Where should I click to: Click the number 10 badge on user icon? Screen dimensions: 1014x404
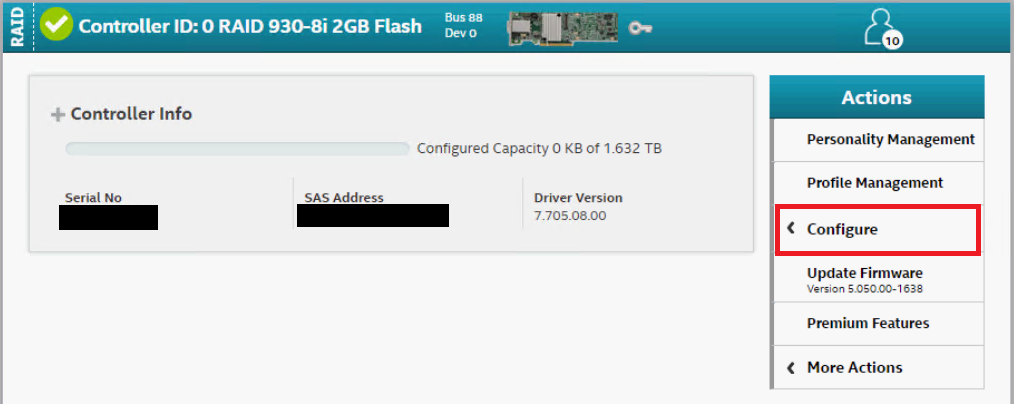coord(893,39)
